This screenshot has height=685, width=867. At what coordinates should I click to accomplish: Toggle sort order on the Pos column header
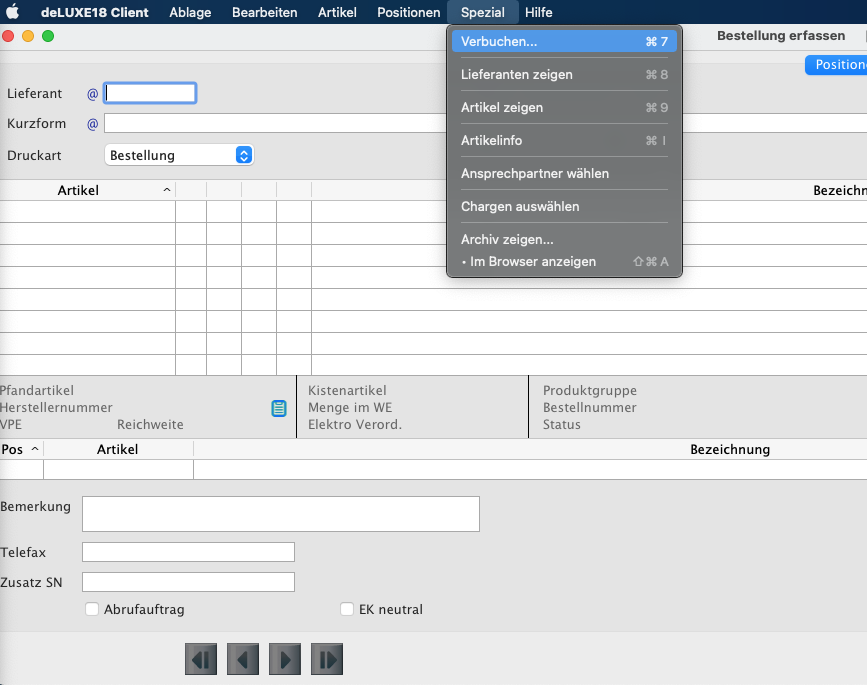[35, 449]
